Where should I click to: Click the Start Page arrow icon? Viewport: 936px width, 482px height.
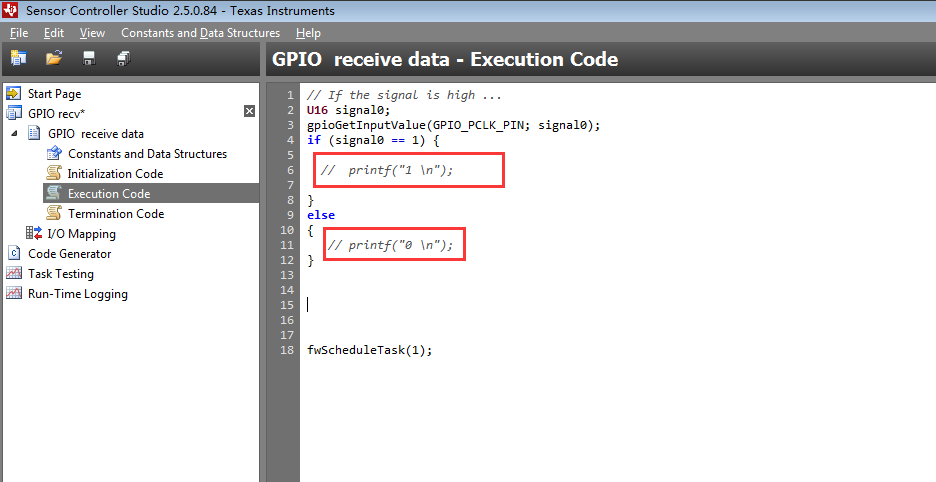click(14, 93)
